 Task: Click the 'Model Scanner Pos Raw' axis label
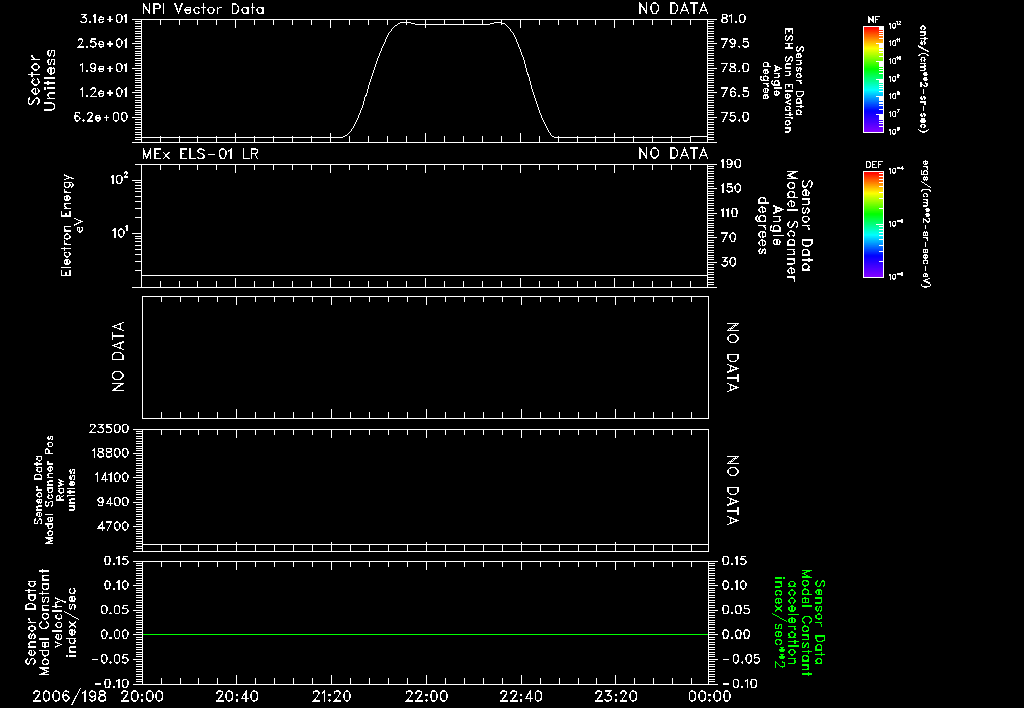tap(55, 490)
